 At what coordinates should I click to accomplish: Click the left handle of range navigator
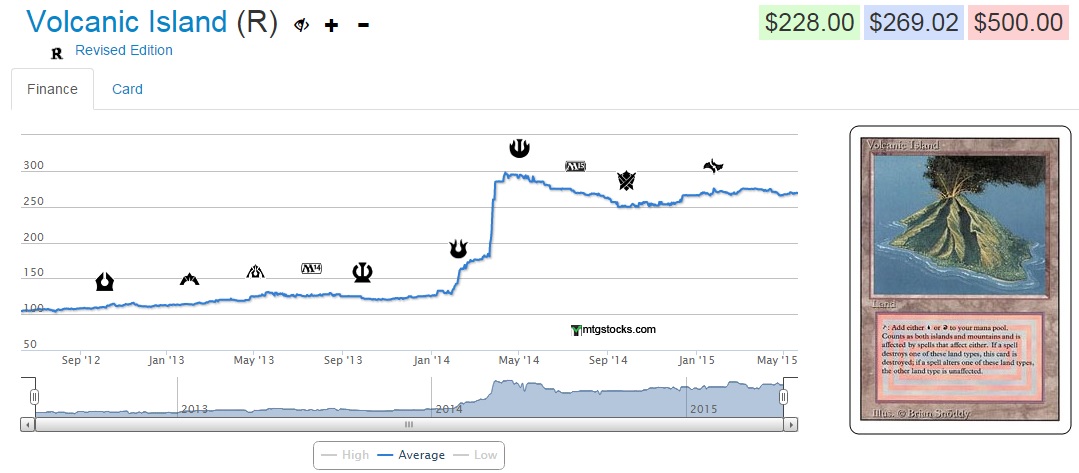[34, 397]
